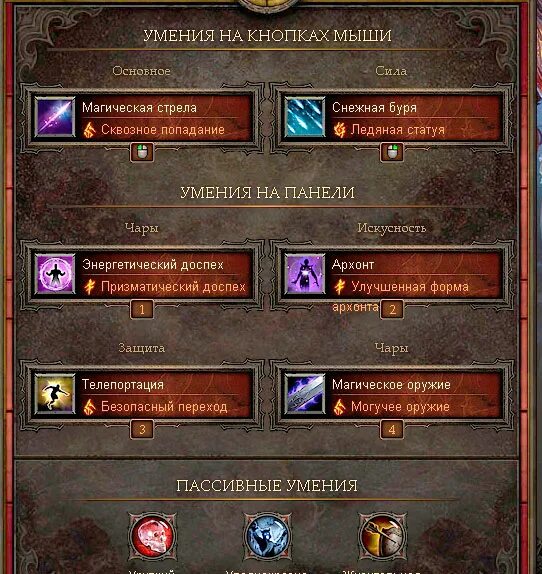Click hotkey slot 4 badge
Viewport: 542px width, 574px height.
tap(392, 429)
